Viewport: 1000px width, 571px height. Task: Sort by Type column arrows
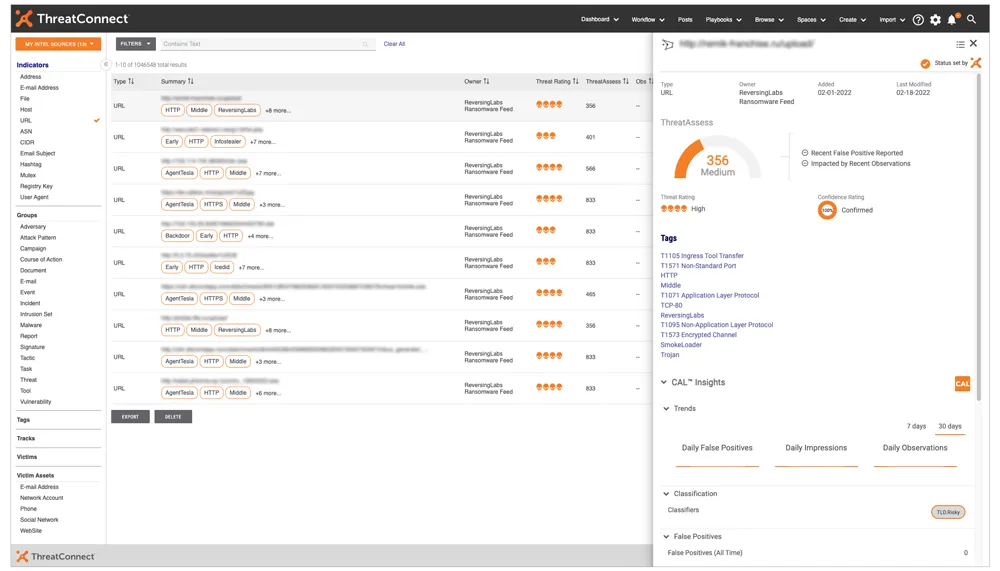pyautogui.click(x=131, y=82)
